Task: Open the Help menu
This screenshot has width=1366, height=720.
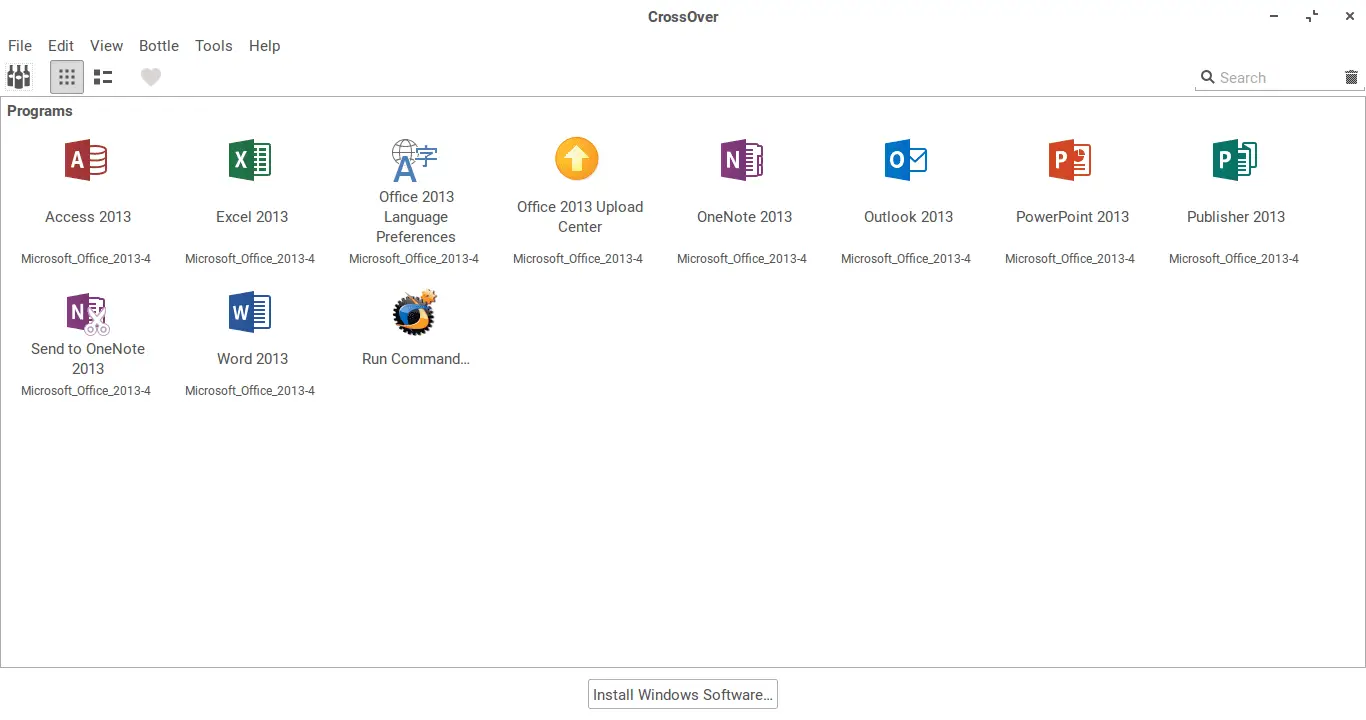Action: point(265,46)
